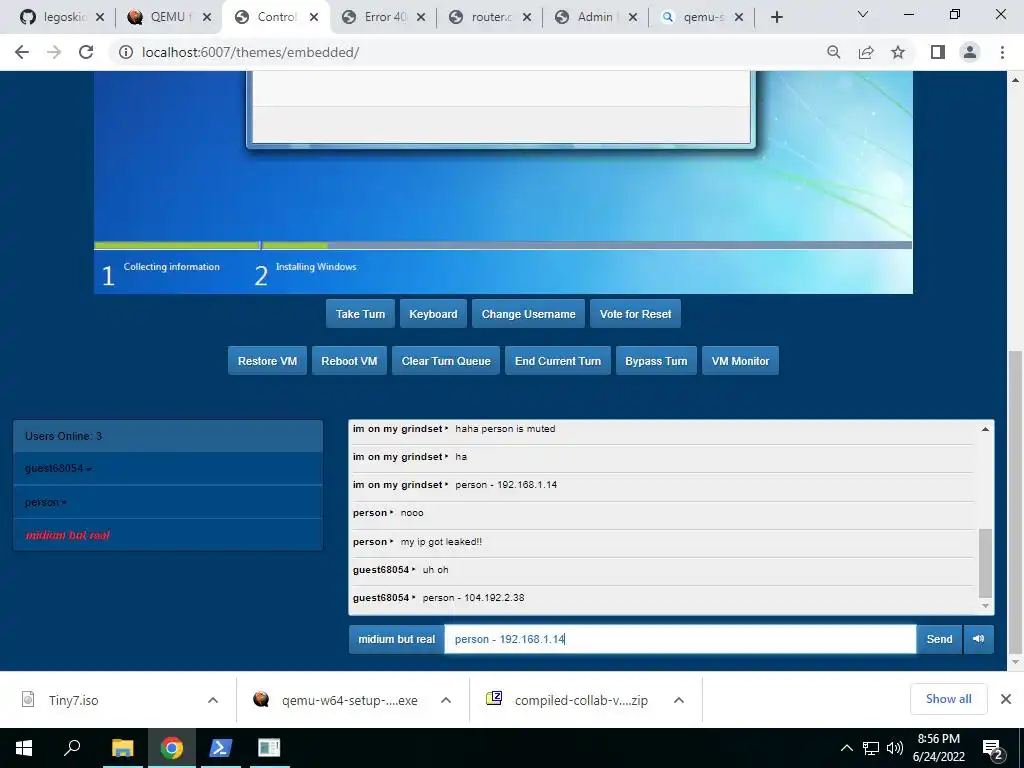Click the Tiny7.iso file icon in downloads

(x=28, y=699)
